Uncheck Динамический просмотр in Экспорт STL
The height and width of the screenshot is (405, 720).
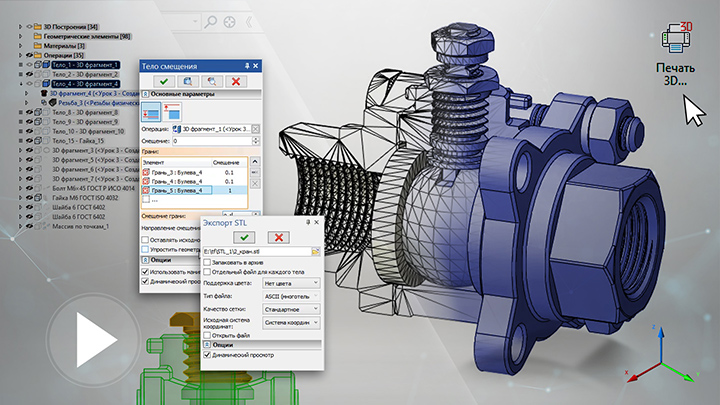pos(207,355)
